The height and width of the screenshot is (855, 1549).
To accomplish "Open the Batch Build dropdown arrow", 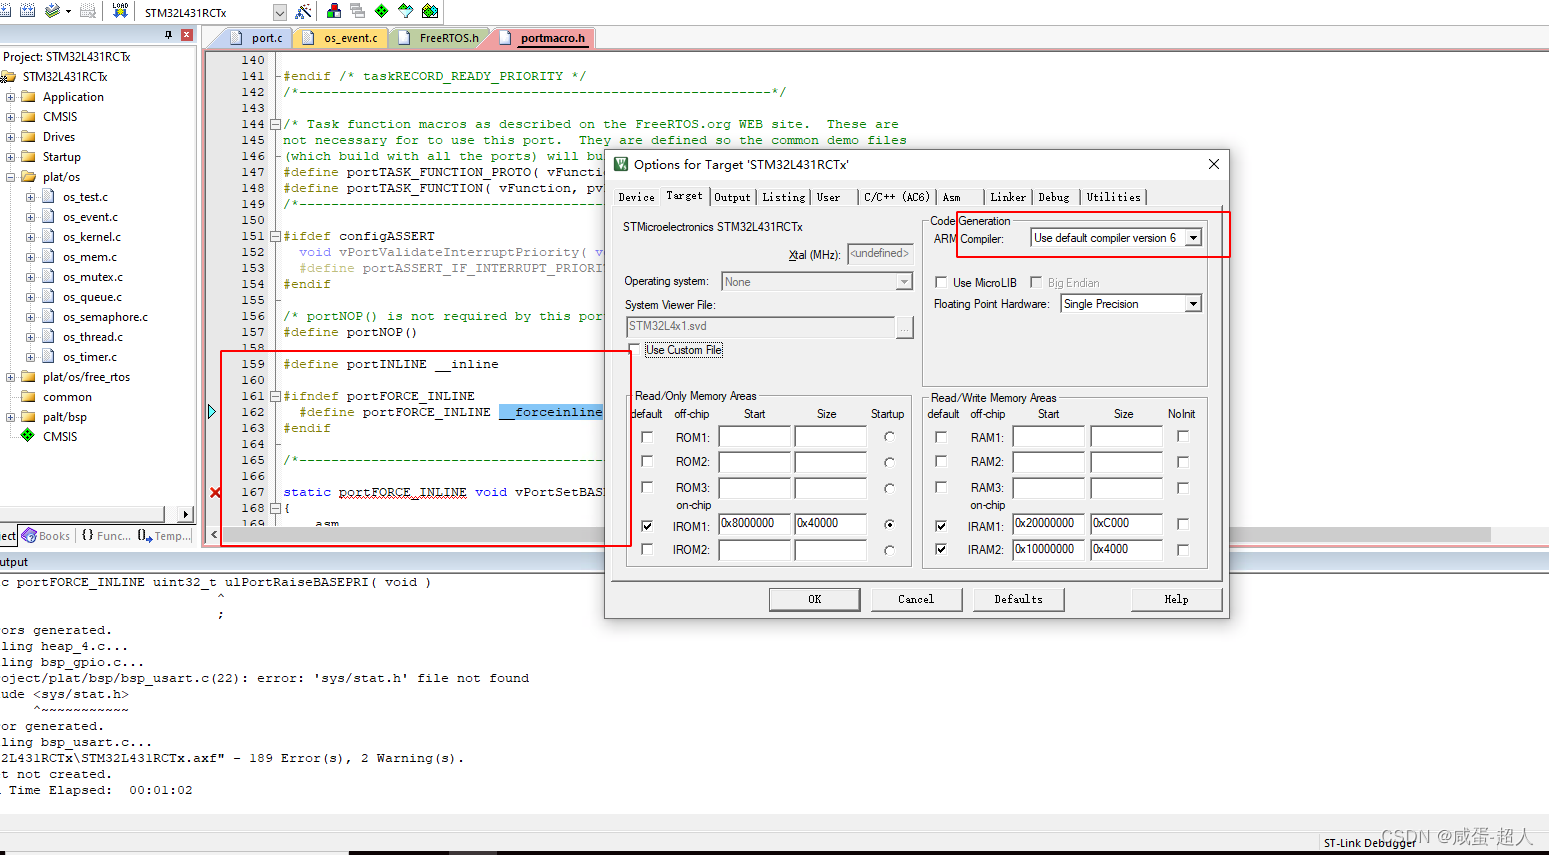I will tap(68, 11).
